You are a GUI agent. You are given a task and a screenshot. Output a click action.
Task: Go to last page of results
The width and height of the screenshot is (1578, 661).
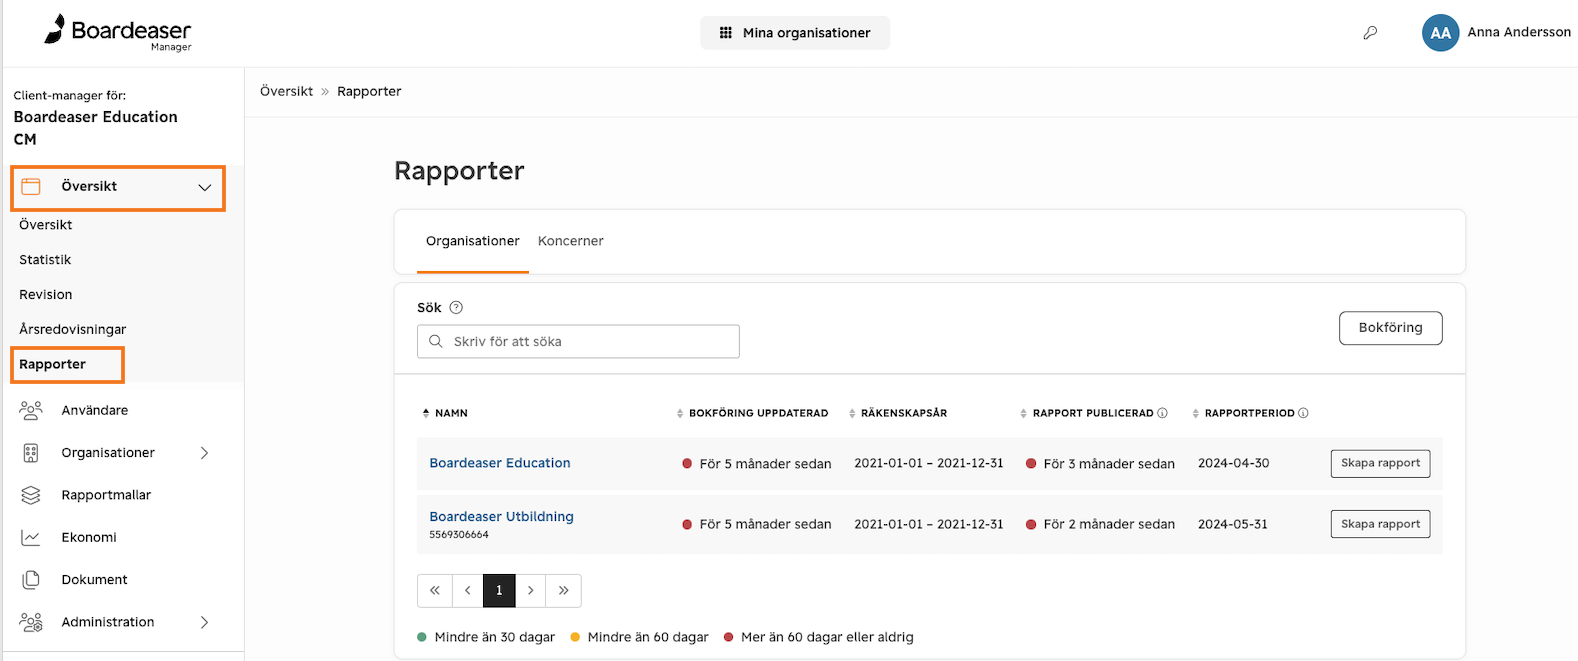click(564, 590)
